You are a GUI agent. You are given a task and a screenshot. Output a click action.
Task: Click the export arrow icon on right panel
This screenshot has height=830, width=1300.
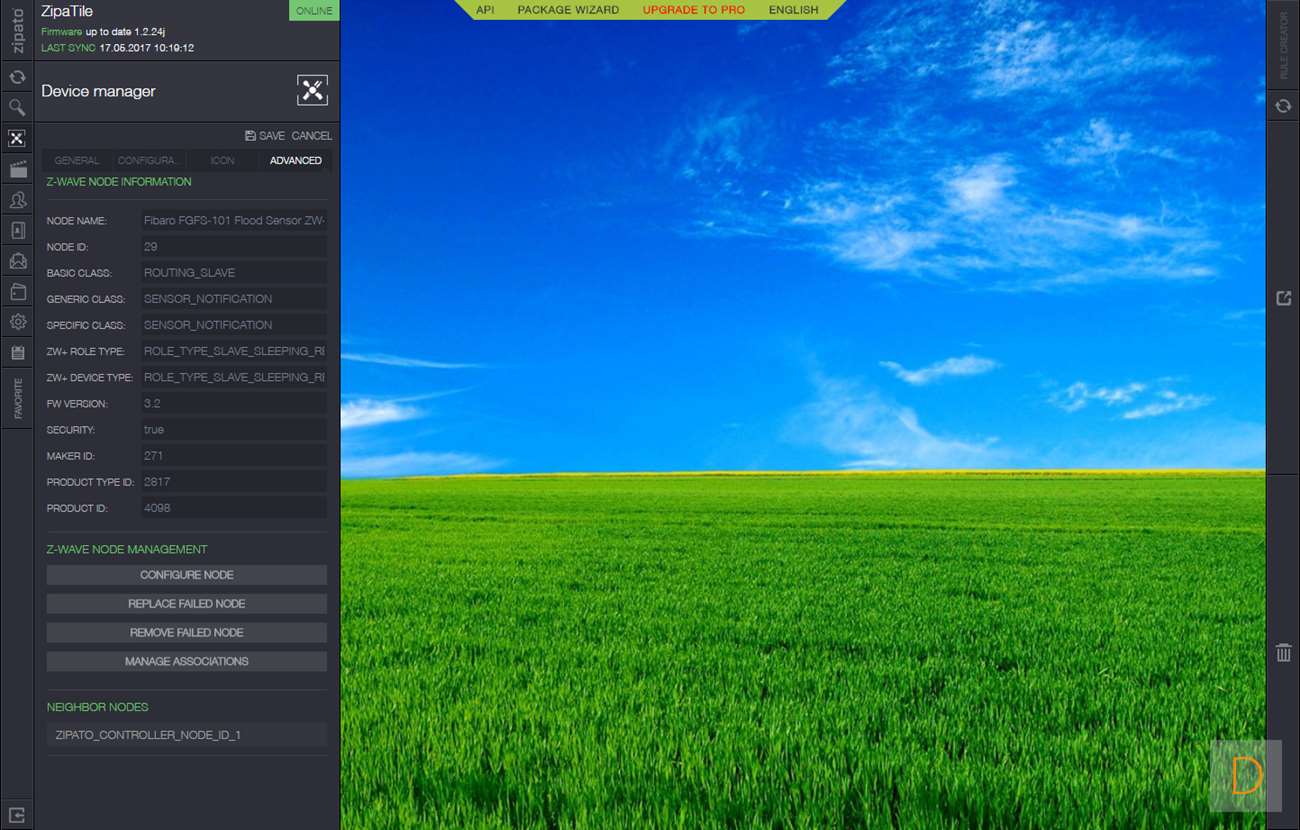pyautogui.click(x=1283, y=298)
